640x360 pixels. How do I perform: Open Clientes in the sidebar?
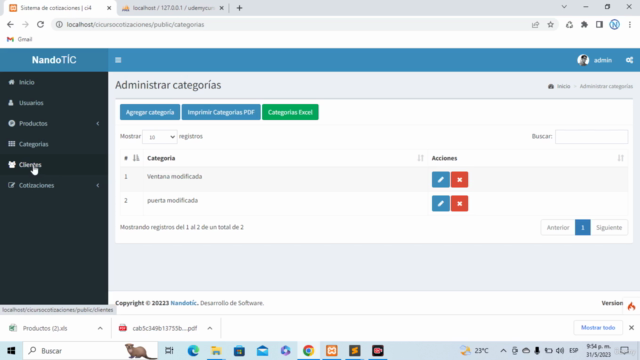coord(54,164)
